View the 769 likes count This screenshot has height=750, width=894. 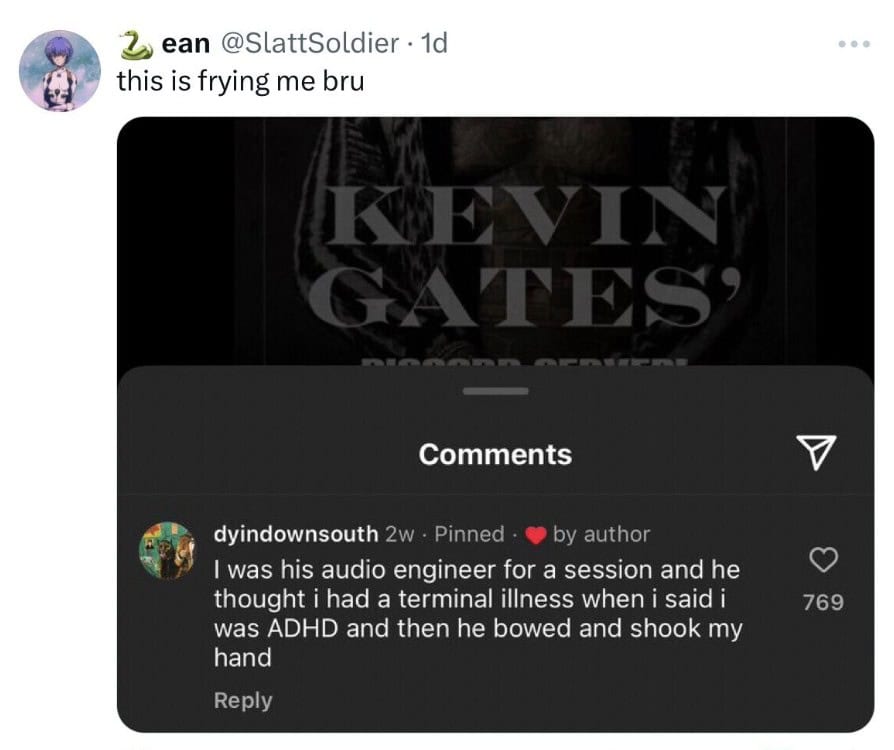pyautogui.click(x=822, y=602)
